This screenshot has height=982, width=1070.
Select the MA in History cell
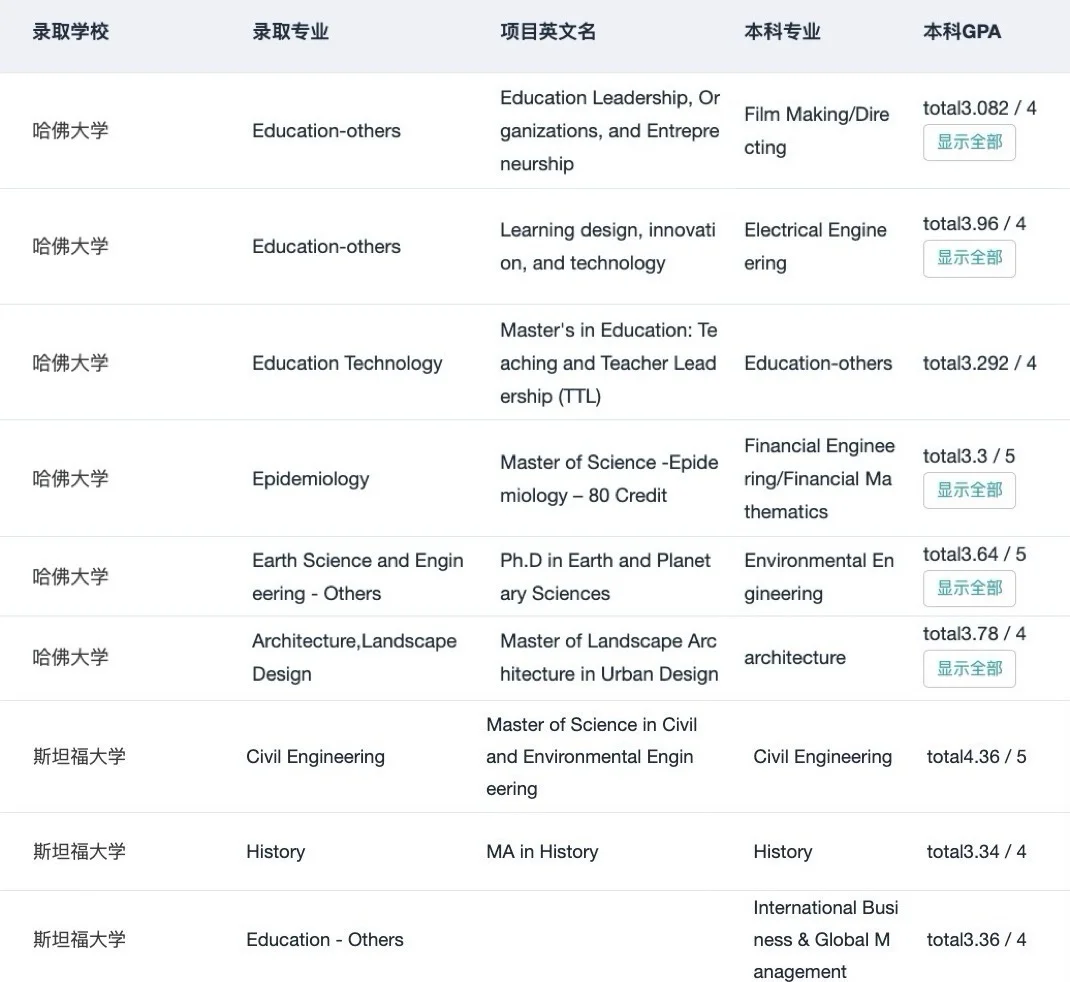(x=543, y=851)
